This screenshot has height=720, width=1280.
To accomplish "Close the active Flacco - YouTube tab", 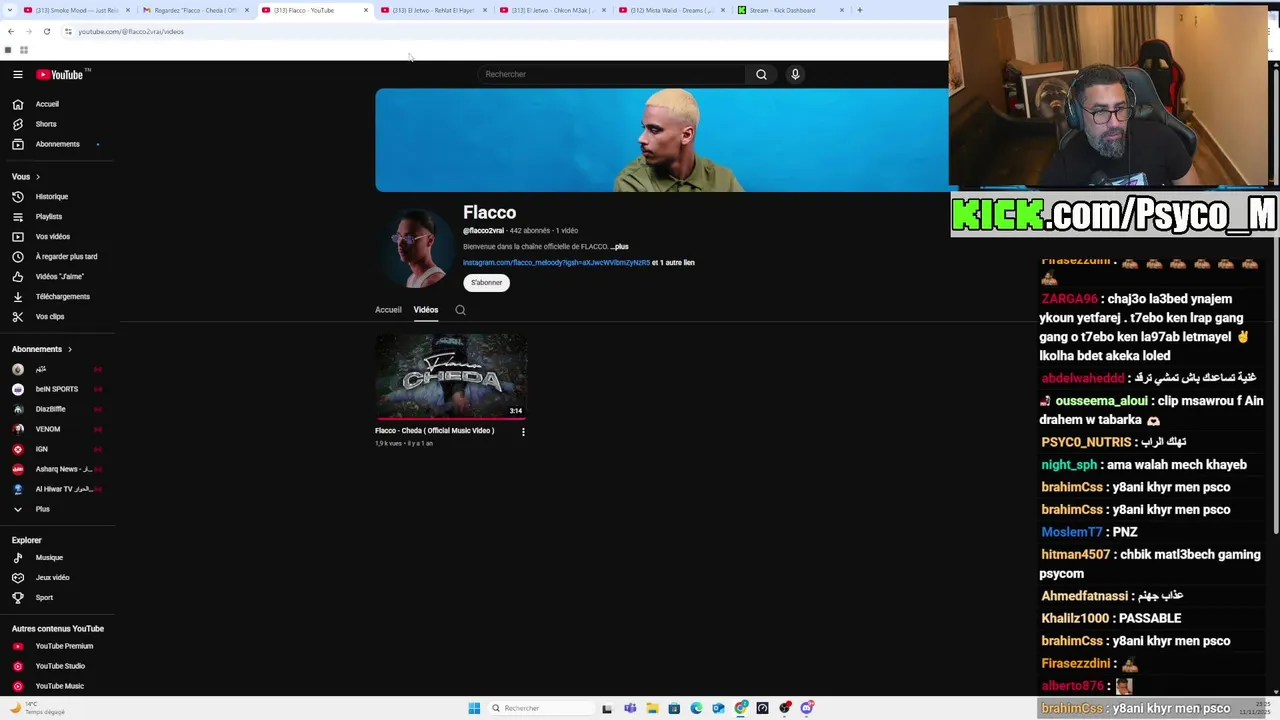I will [x=366, y=10].
